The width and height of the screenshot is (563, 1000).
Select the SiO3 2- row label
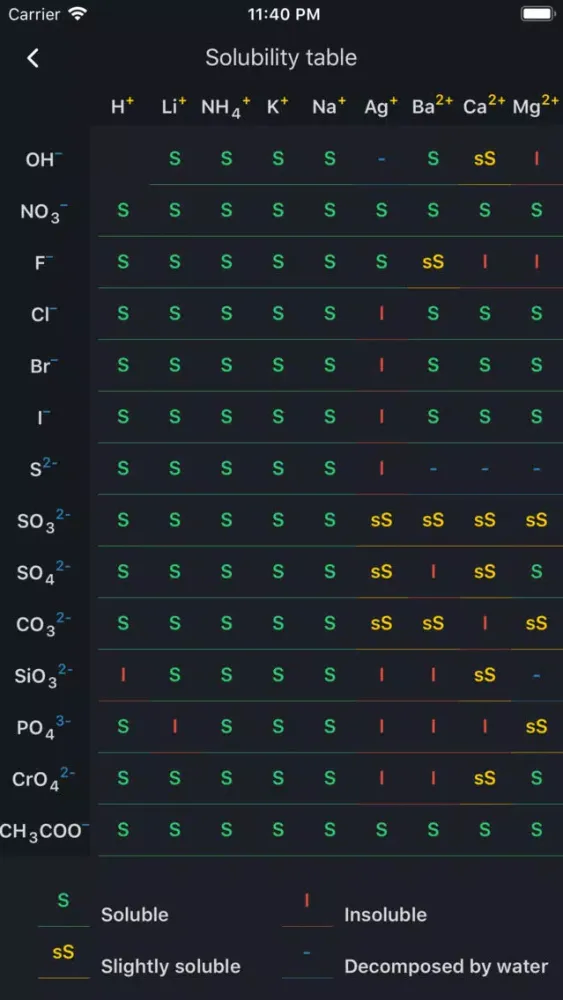click(43, 677)
